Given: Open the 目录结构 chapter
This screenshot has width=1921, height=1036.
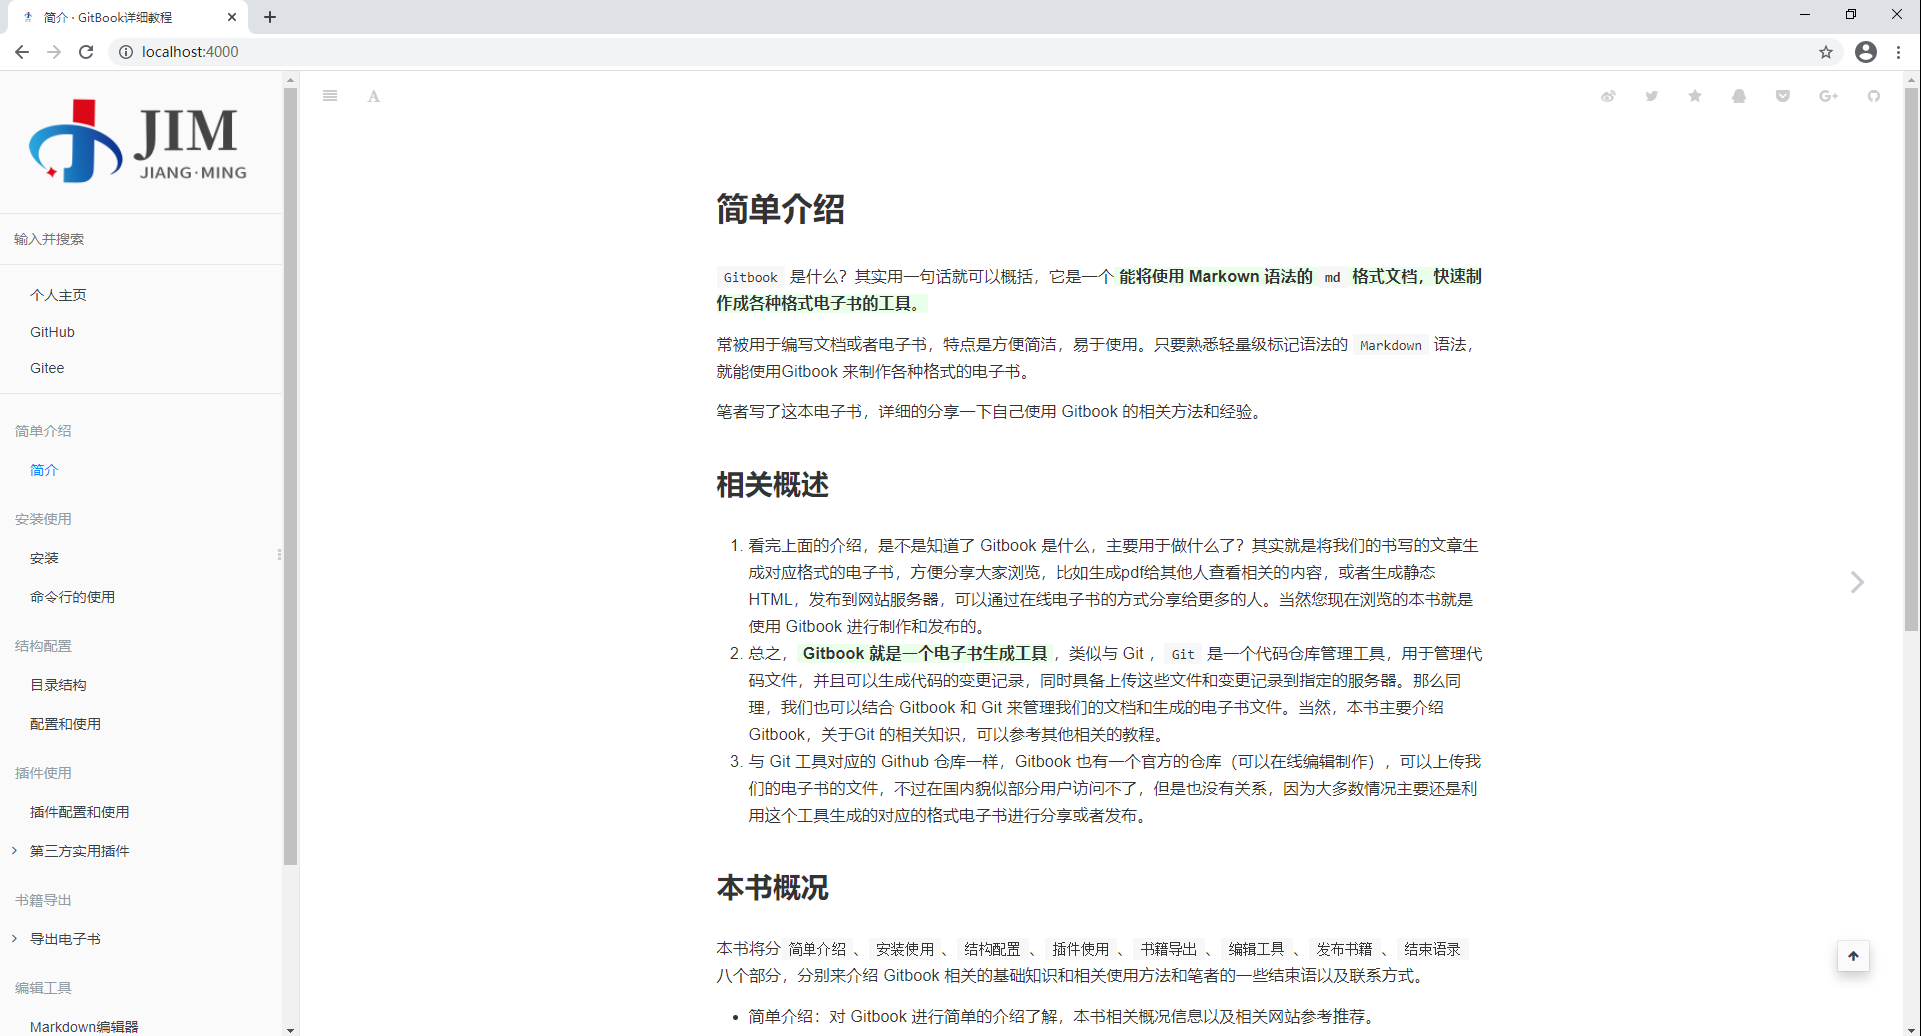Looking at the screenshot, I should (x=58, y=685).
